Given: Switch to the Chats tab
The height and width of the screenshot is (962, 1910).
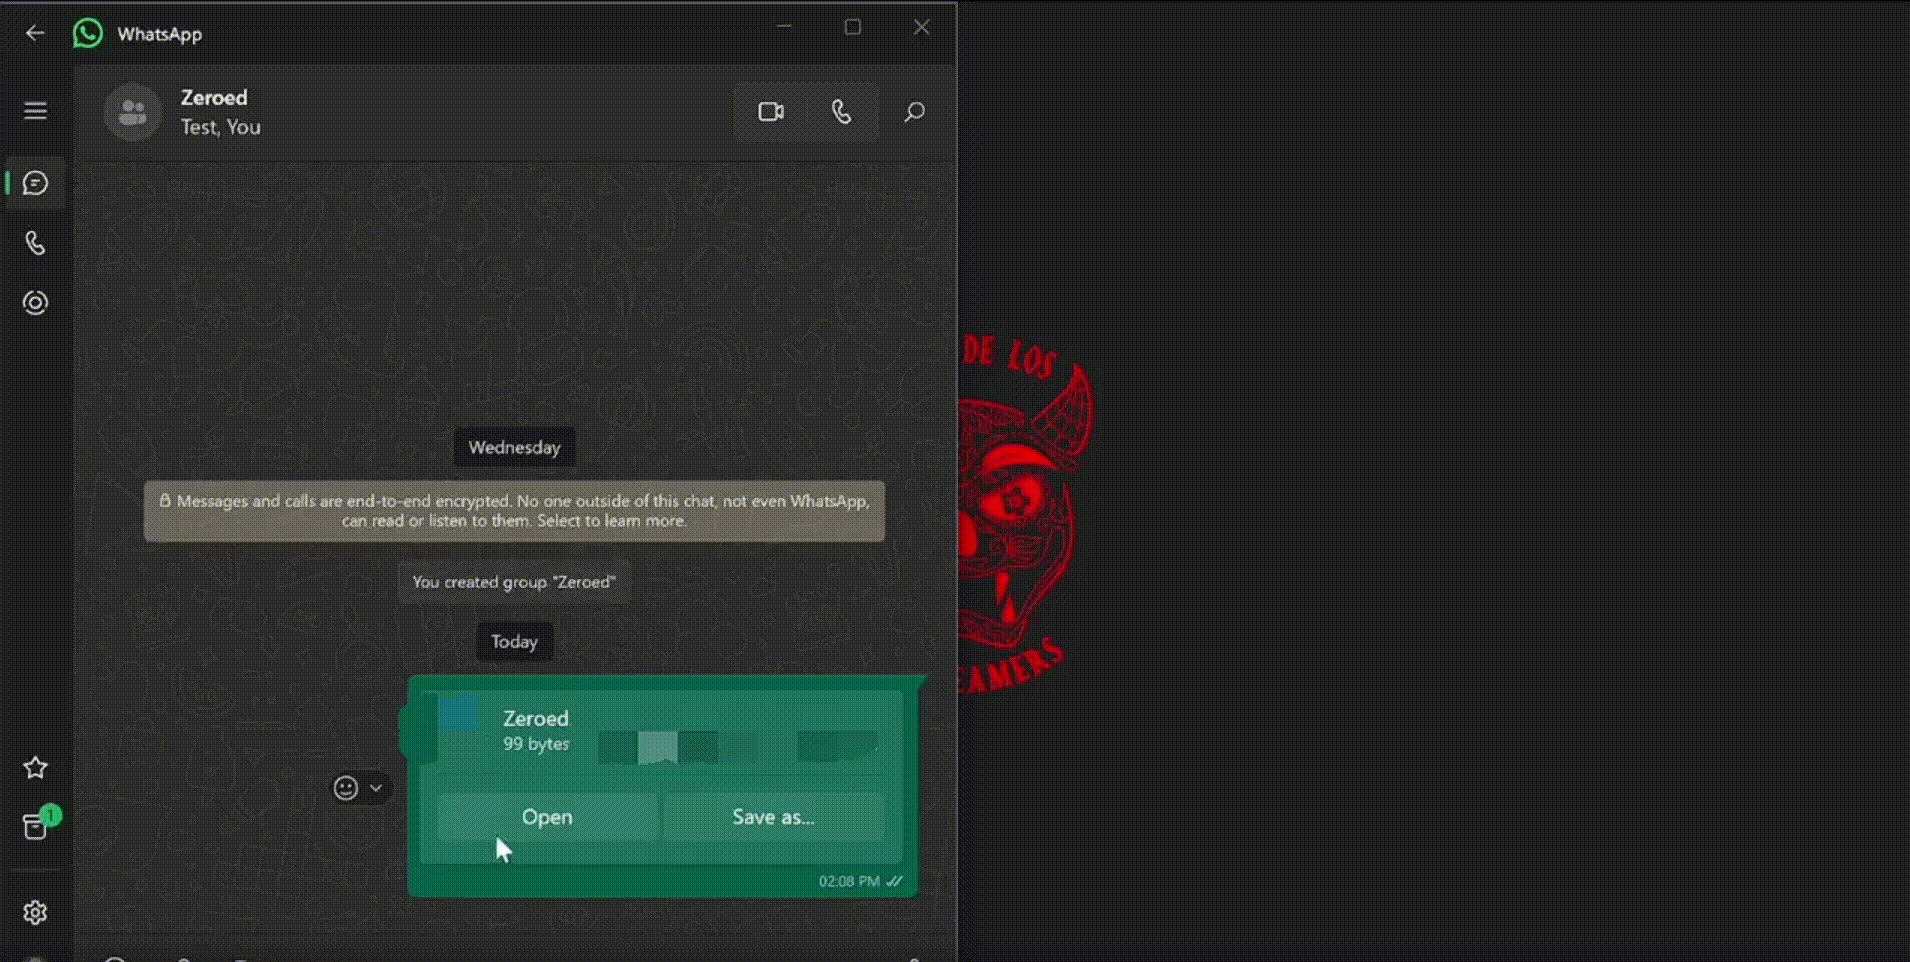Looking at the screenshot, I should [x=35, y=183].
